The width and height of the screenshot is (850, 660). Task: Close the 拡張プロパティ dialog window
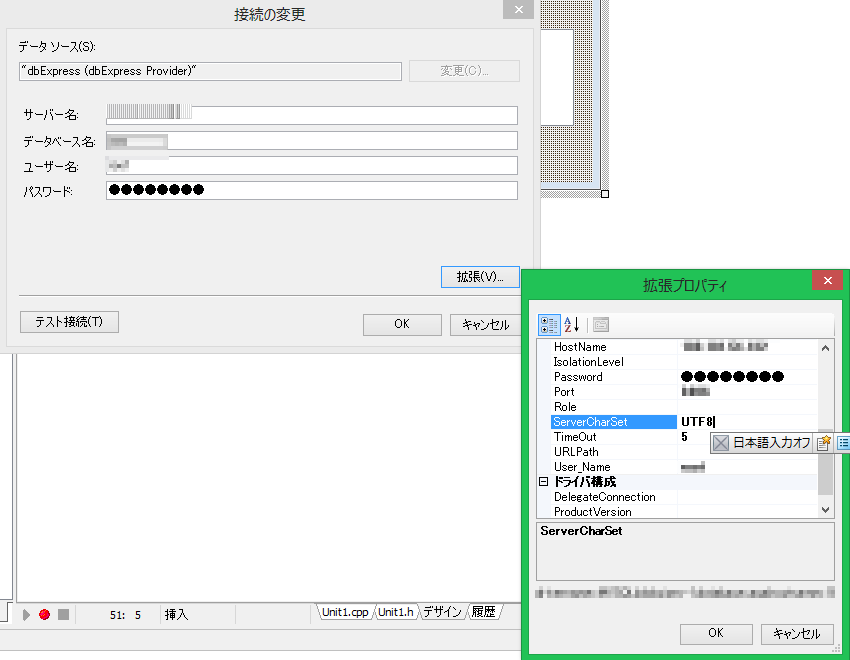(826, 283)
